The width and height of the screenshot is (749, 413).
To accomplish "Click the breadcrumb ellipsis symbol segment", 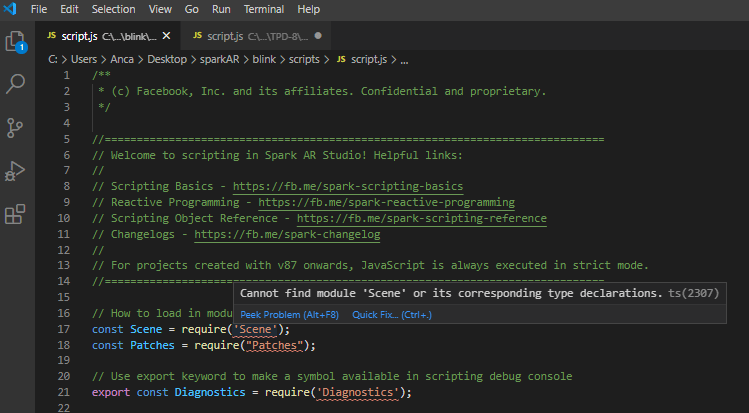I will coord(404,60).
